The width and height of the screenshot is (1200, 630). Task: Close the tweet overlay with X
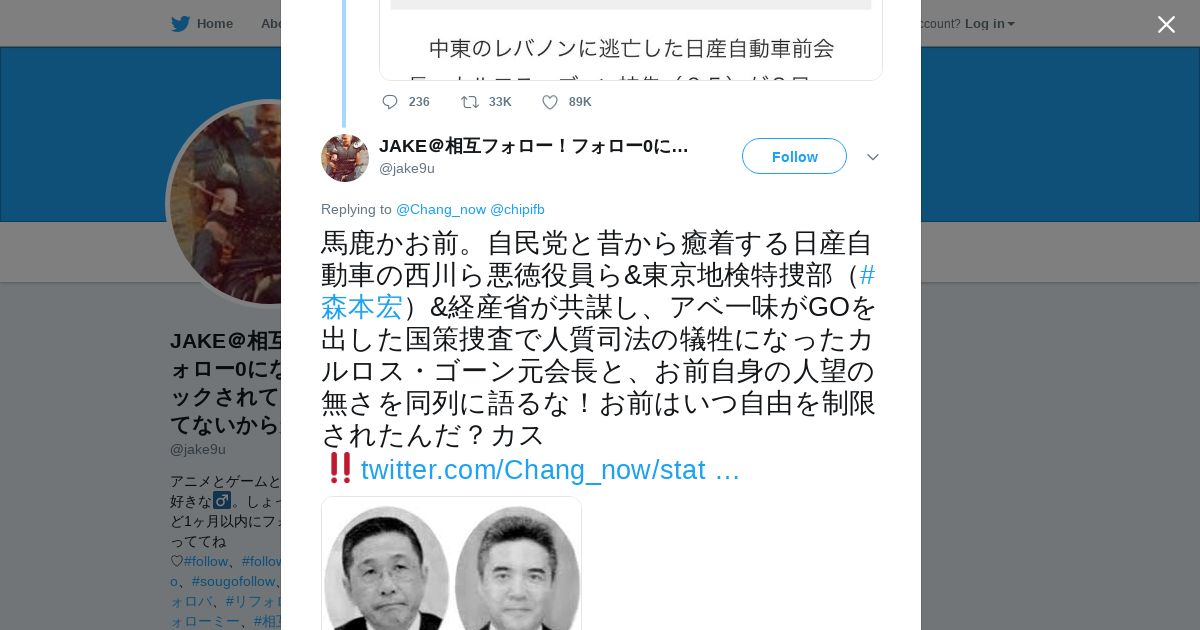(1166, 24)
